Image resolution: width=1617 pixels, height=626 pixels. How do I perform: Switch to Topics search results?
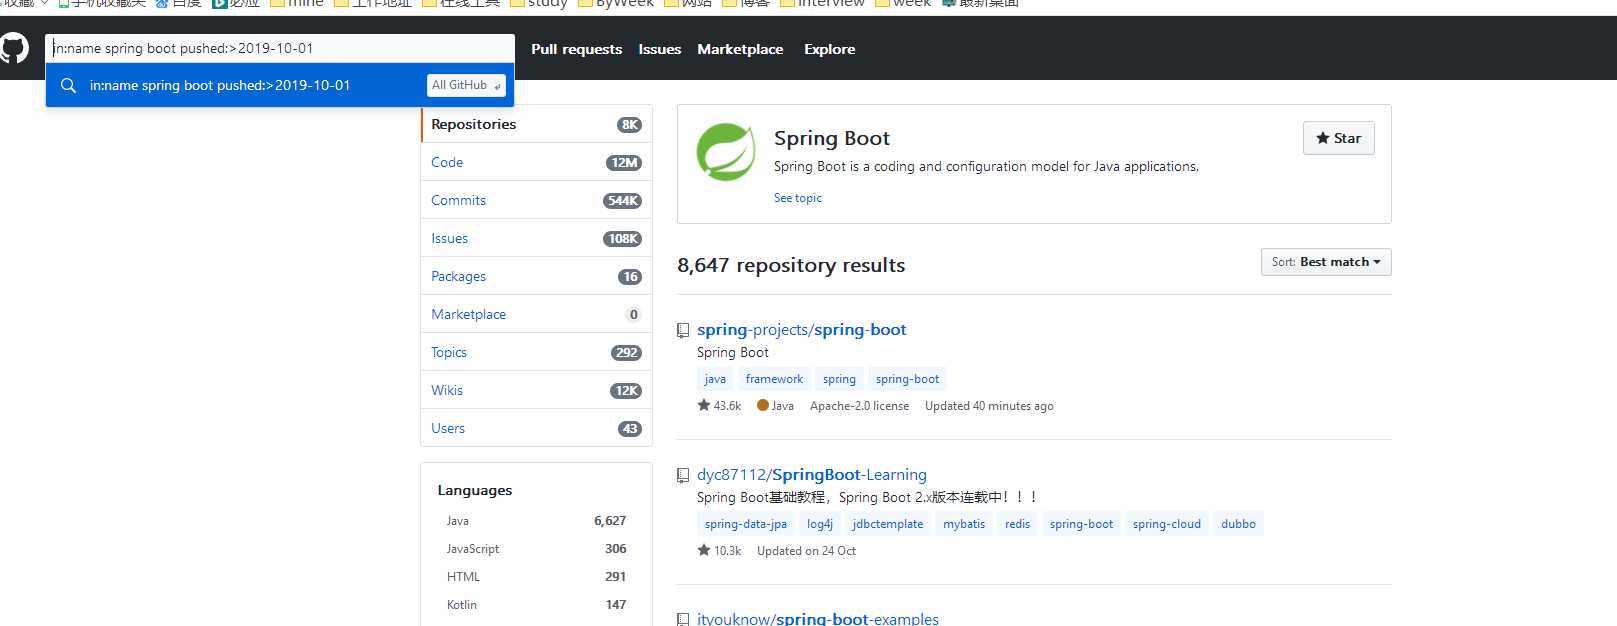tap(537, 352)
